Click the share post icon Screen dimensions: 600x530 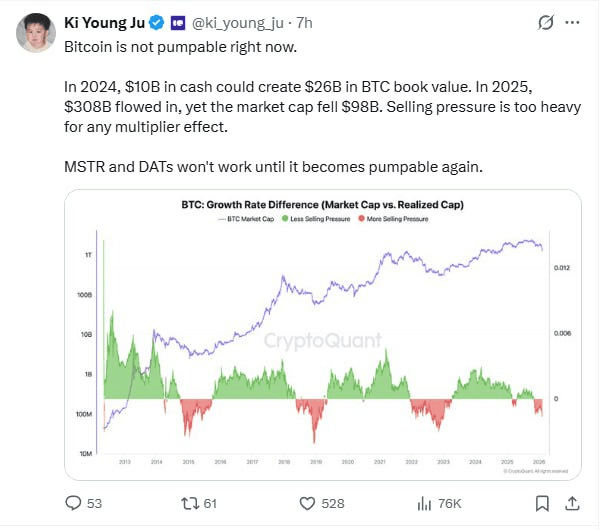[x=572, y=503]
